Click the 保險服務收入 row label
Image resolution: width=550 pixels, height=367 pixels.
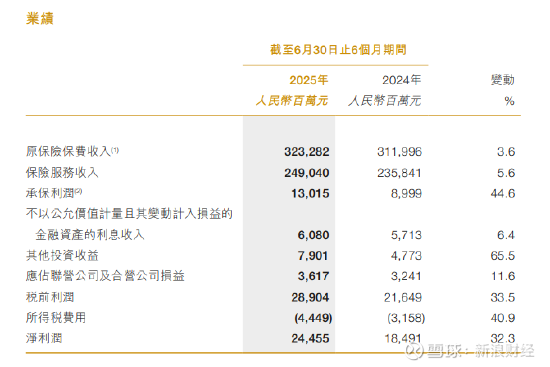coord(62,172)
